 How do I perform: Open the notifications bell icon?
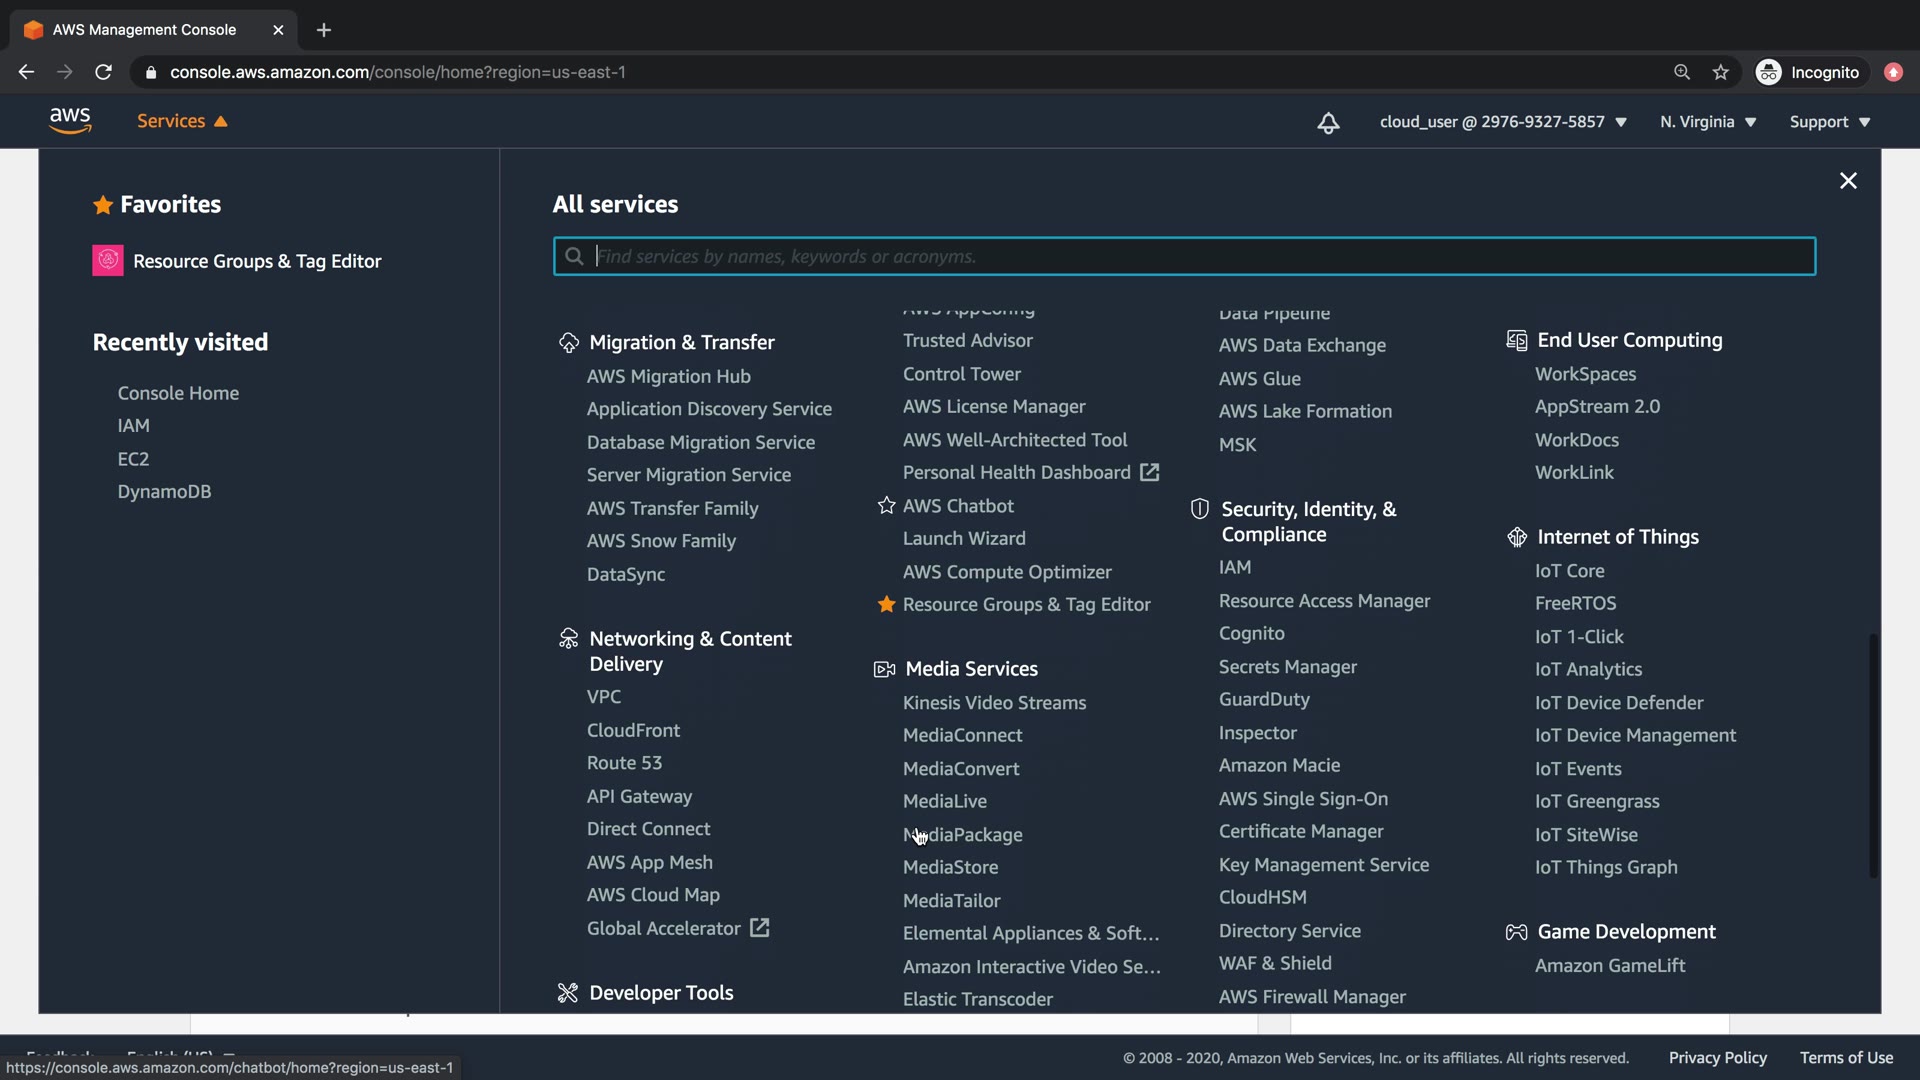pos(1328,123)
